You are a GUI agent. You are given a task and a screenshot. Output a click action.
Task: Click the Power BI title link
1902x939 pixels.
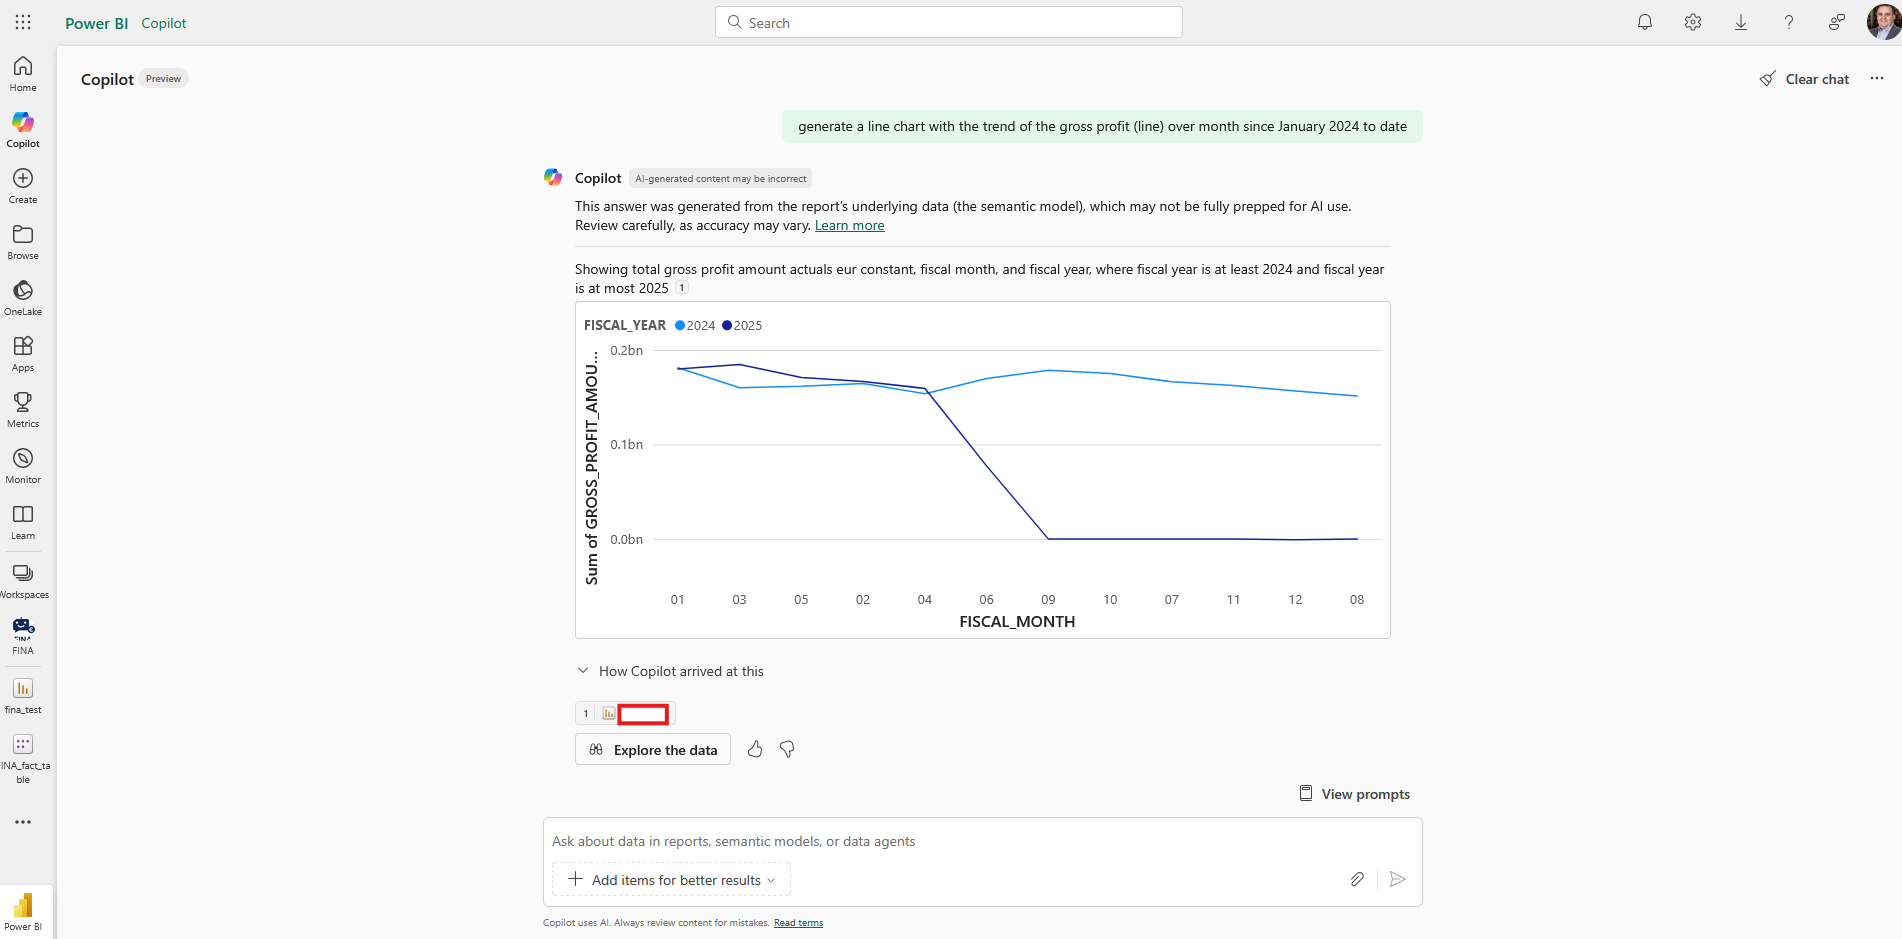pyautogui.click(x=97, y=23)
